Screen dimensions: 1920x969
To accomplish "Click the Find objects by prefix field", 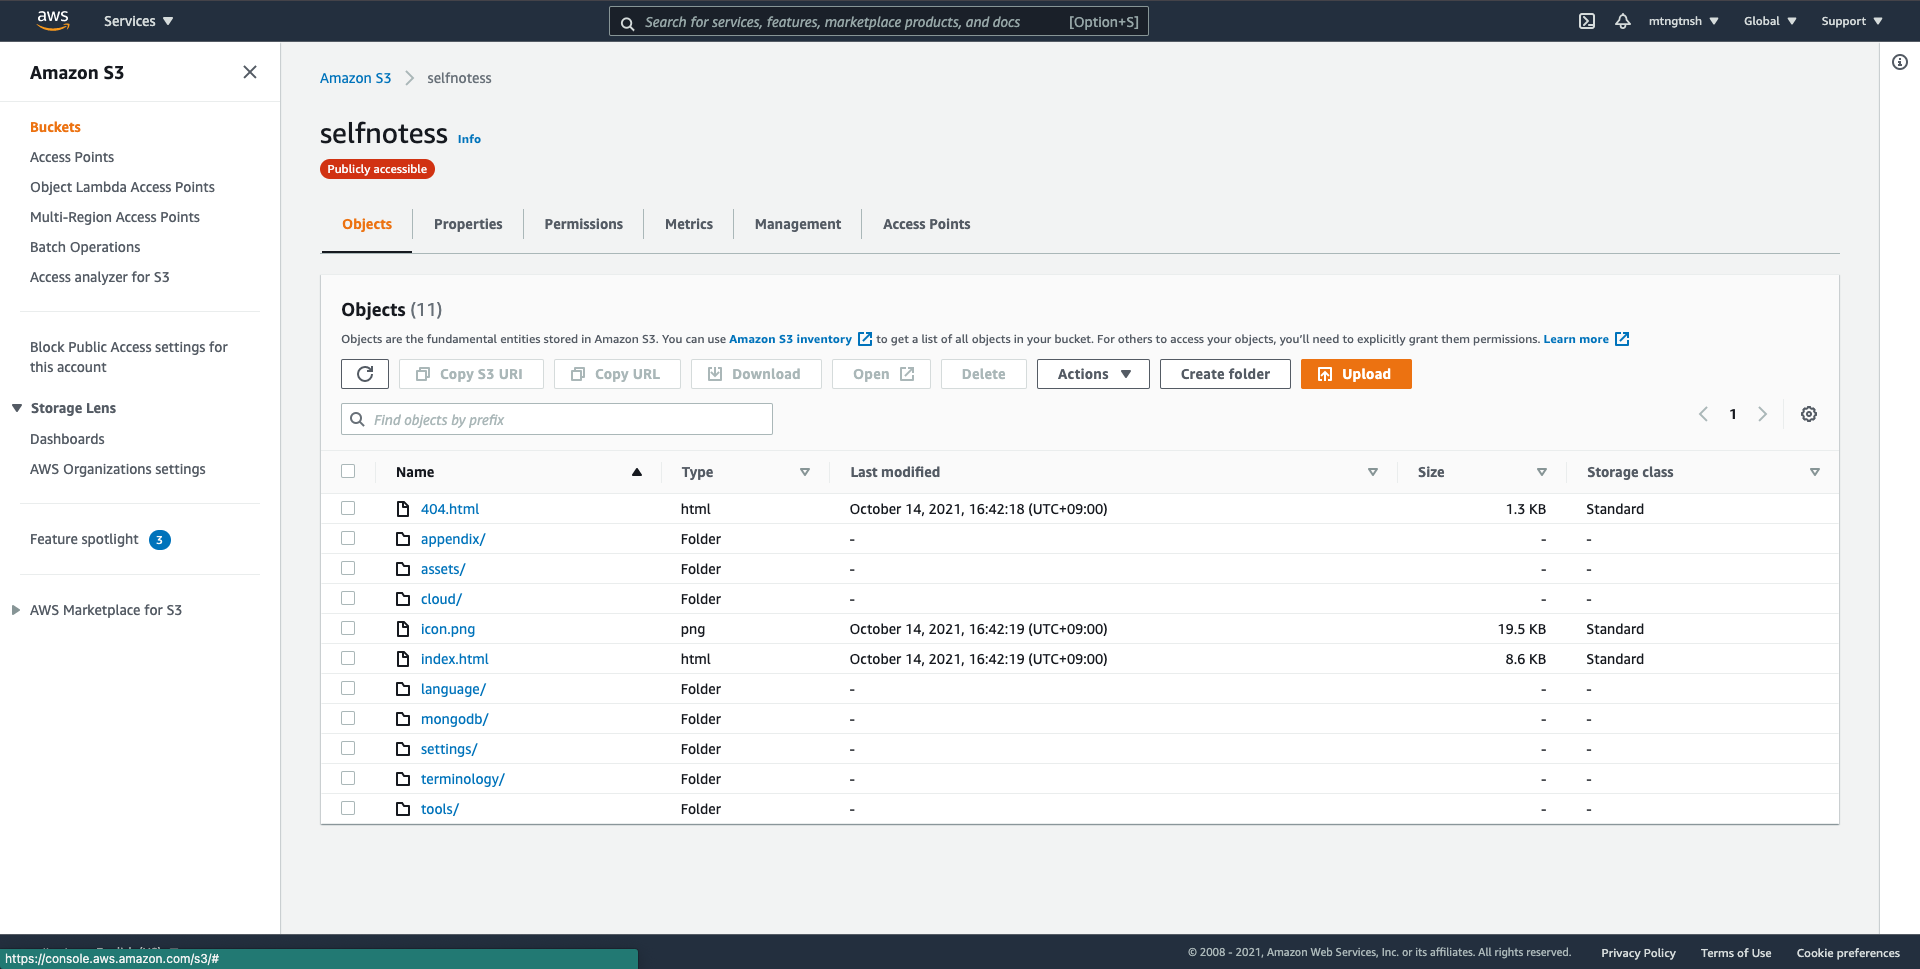I will coord(557,419).
